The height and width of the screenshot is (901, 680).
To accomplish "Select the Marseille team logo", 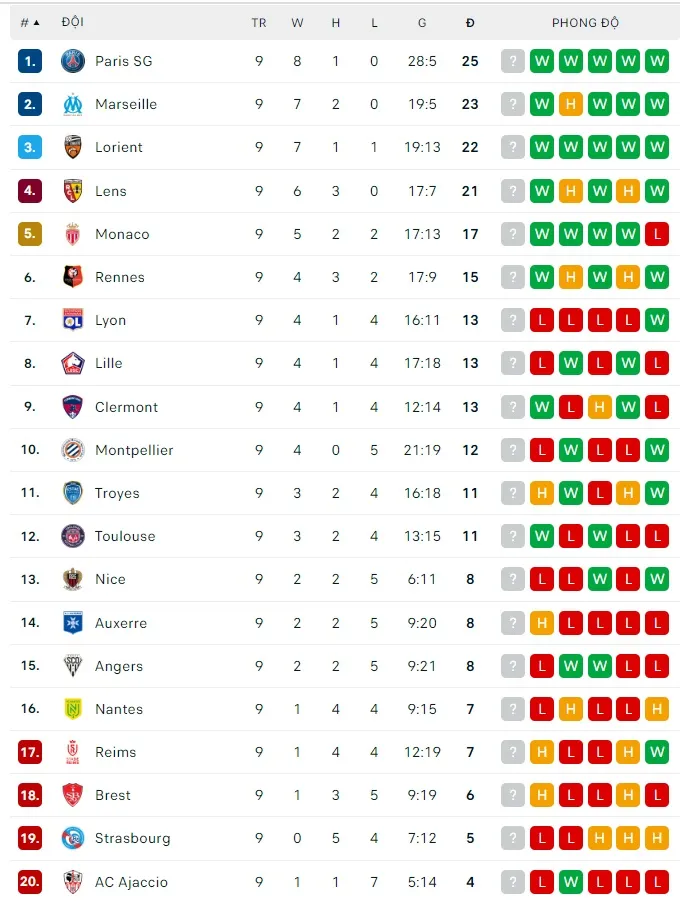I will pos(72,104).
